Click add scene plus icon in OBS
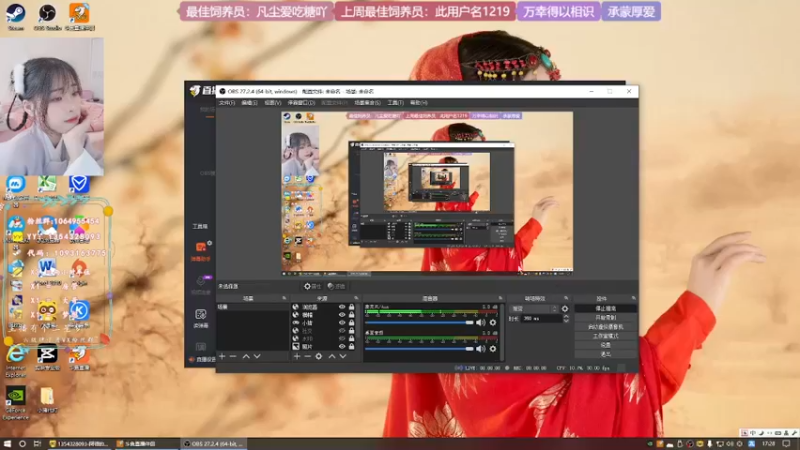800x450 pixels. click(222, 356)
